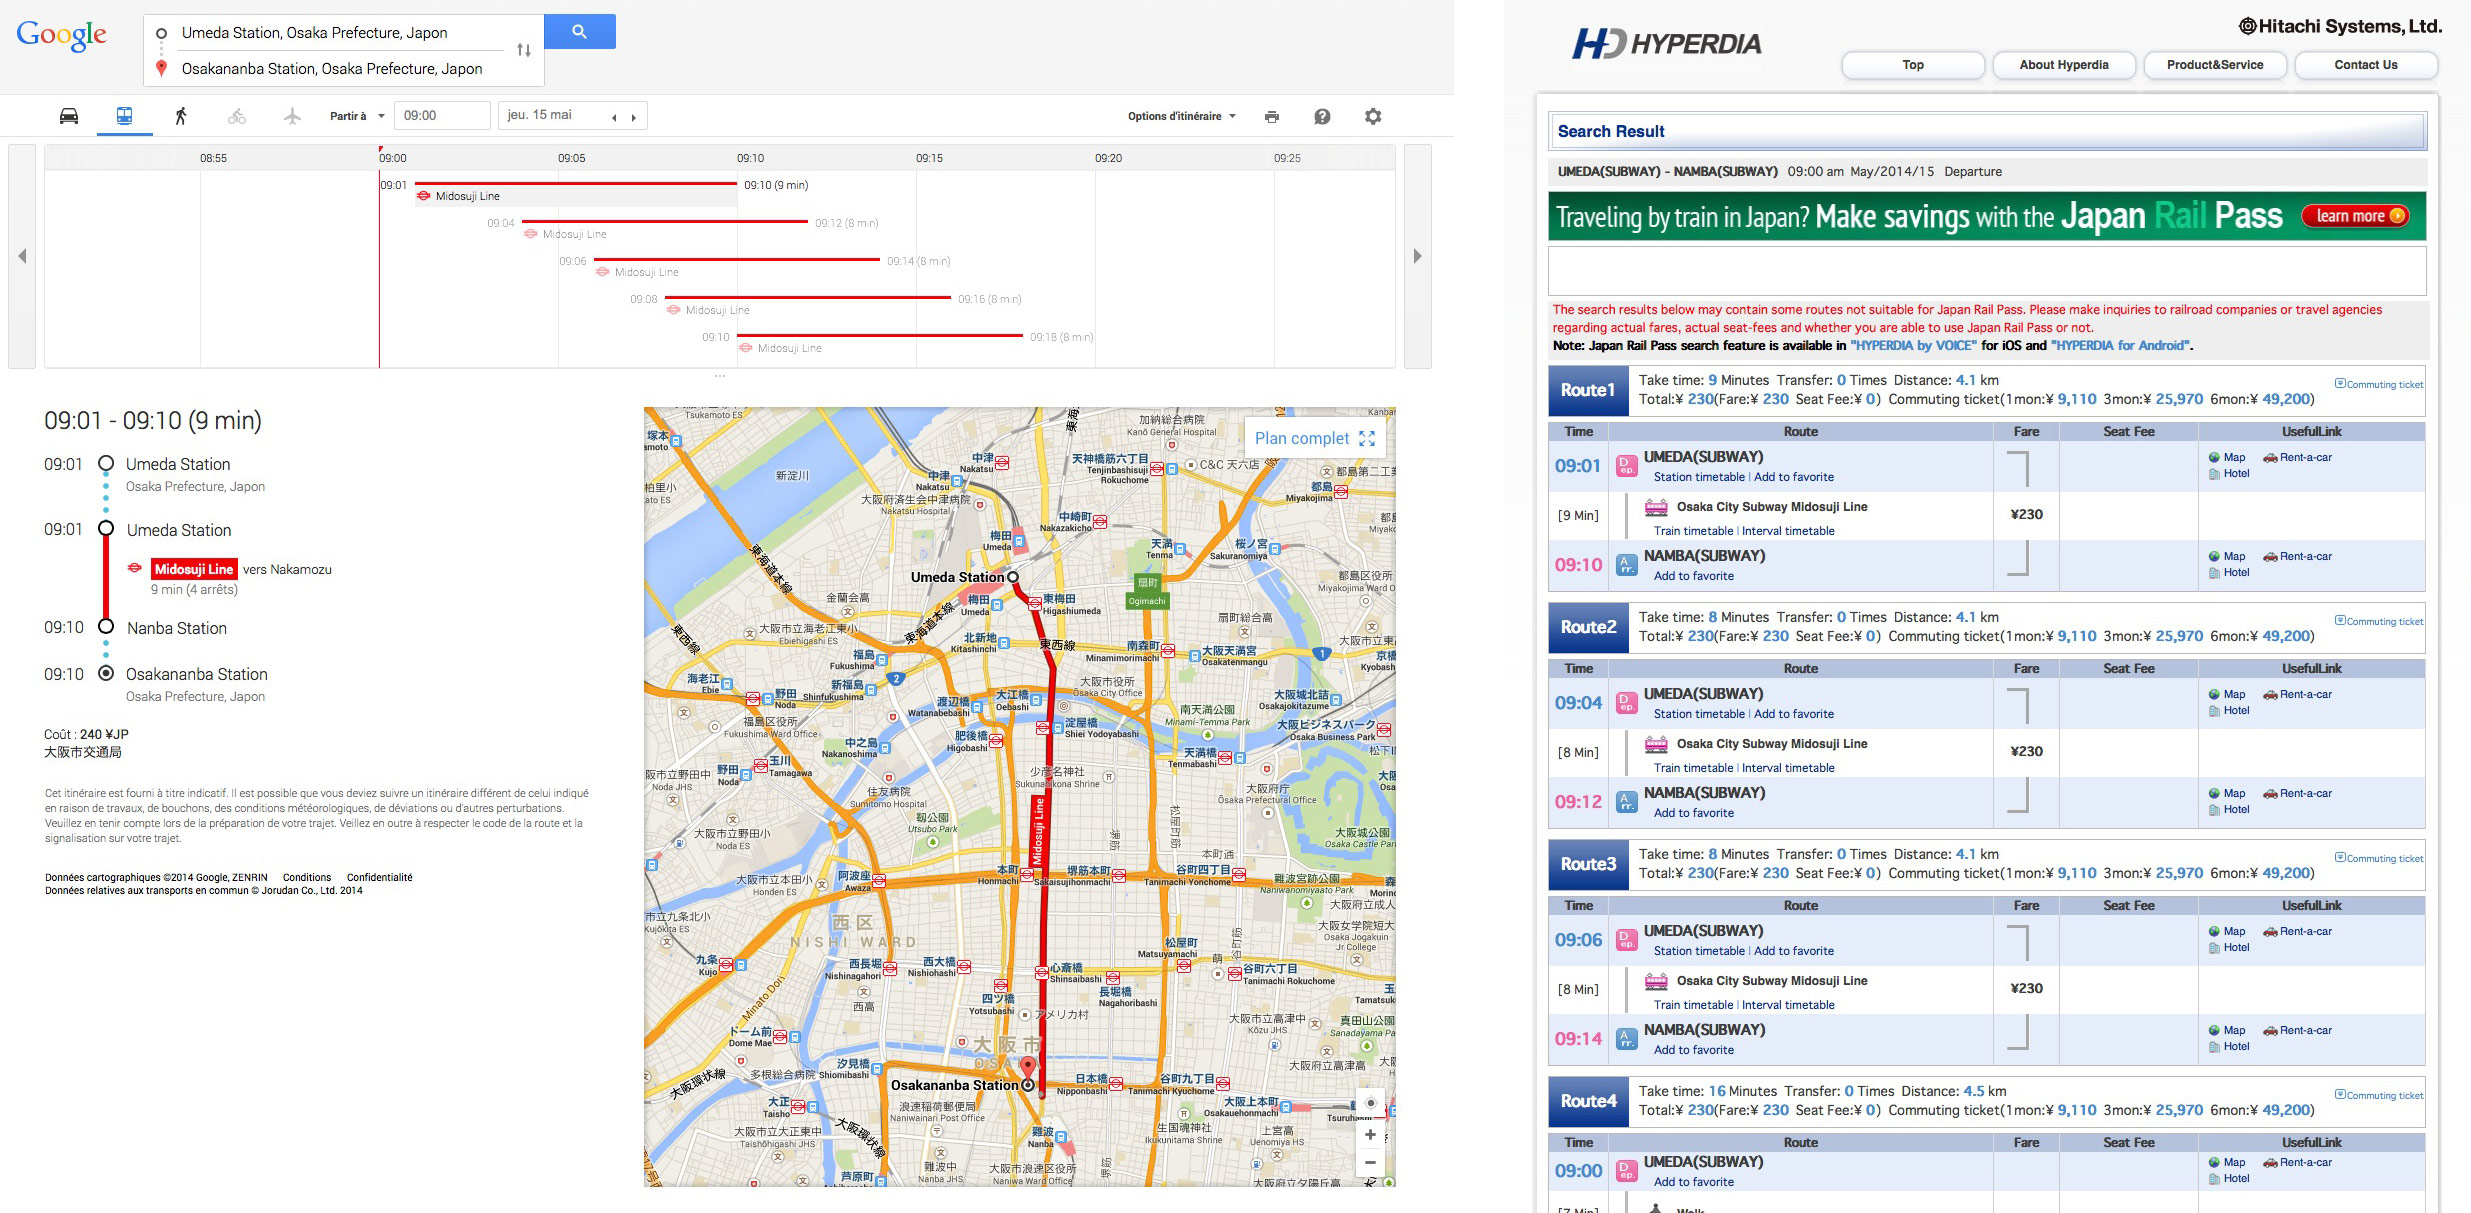Open the Product&Service tab
Image resolution: width=2471 pixels, height=1213 pixels.
pos(2215,65)
